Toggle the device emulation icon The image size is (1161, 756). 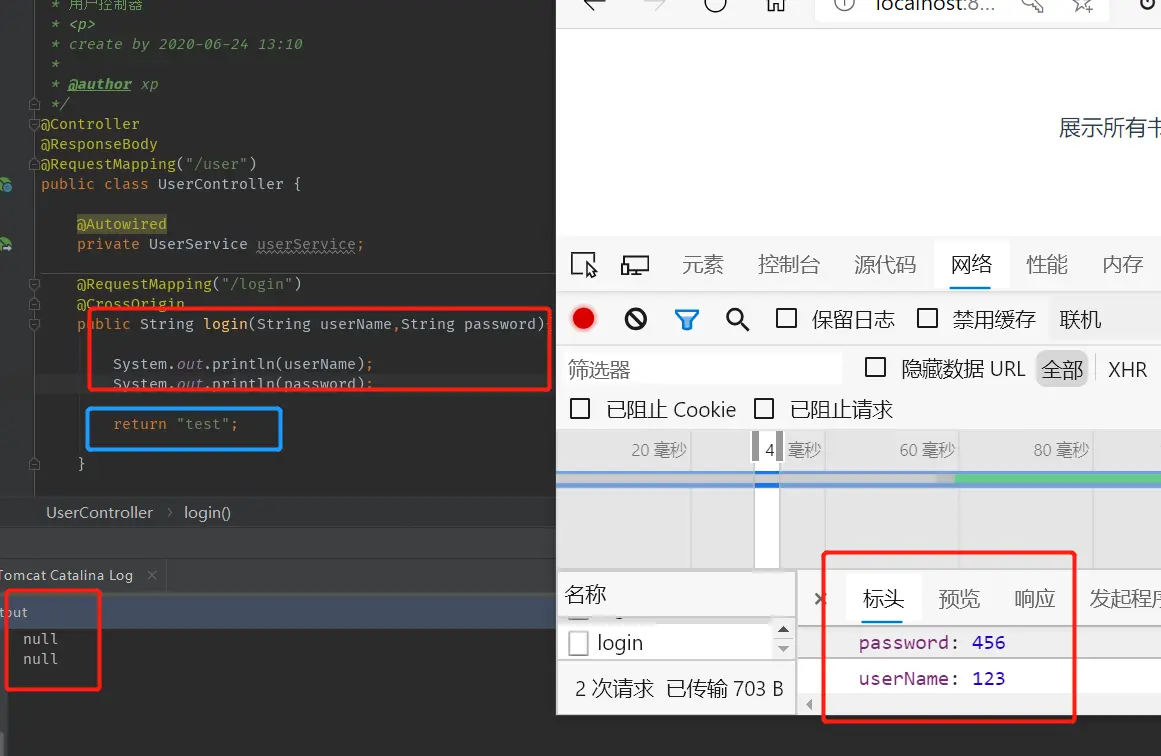pyautogui.click(x=635, y=264)
